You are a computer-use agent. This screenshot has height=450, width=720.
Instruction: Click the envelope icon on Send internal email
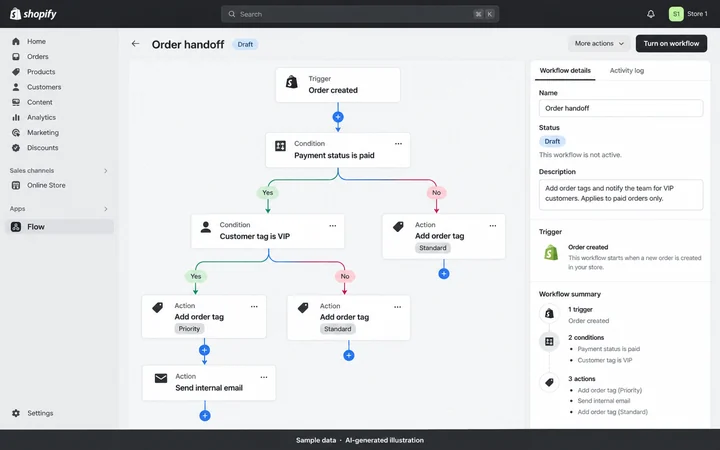tap(161, 378)
